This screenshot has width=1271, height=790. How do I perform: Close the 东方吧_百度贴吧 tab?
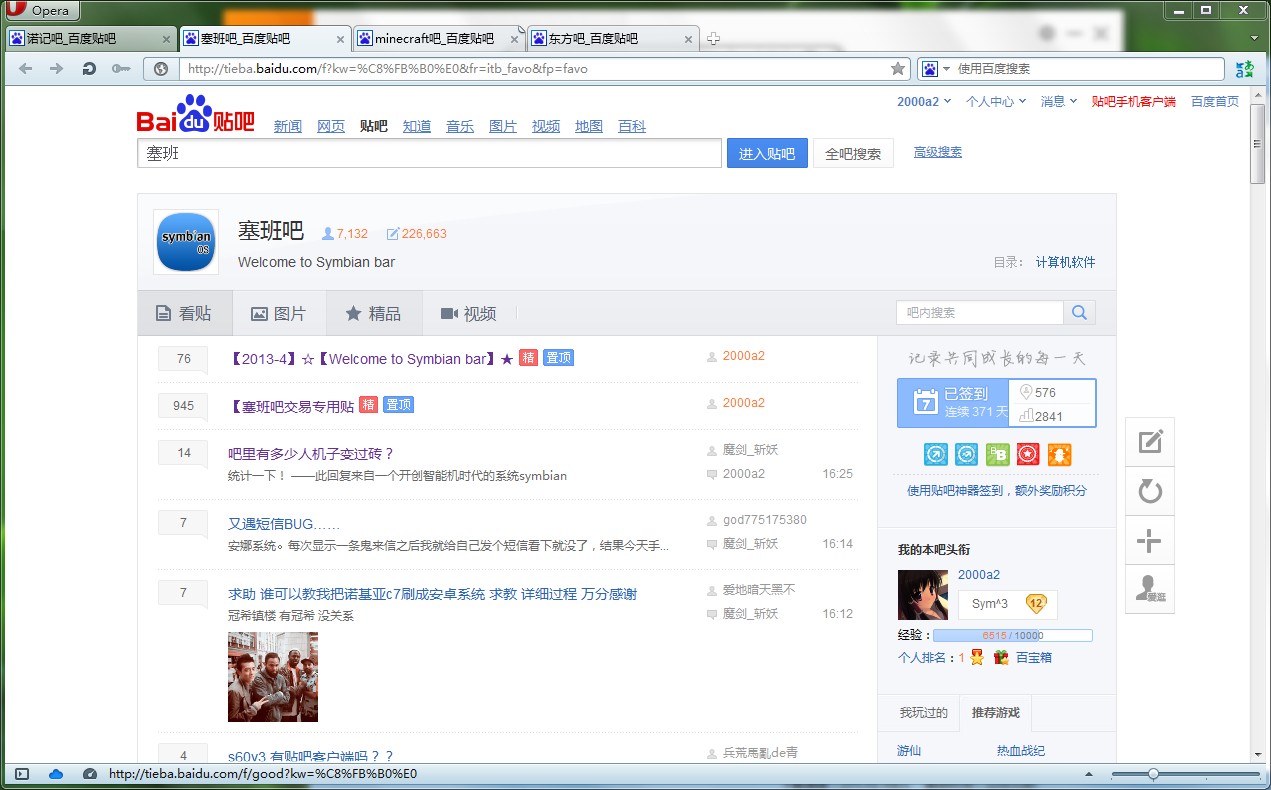(688, 39)
